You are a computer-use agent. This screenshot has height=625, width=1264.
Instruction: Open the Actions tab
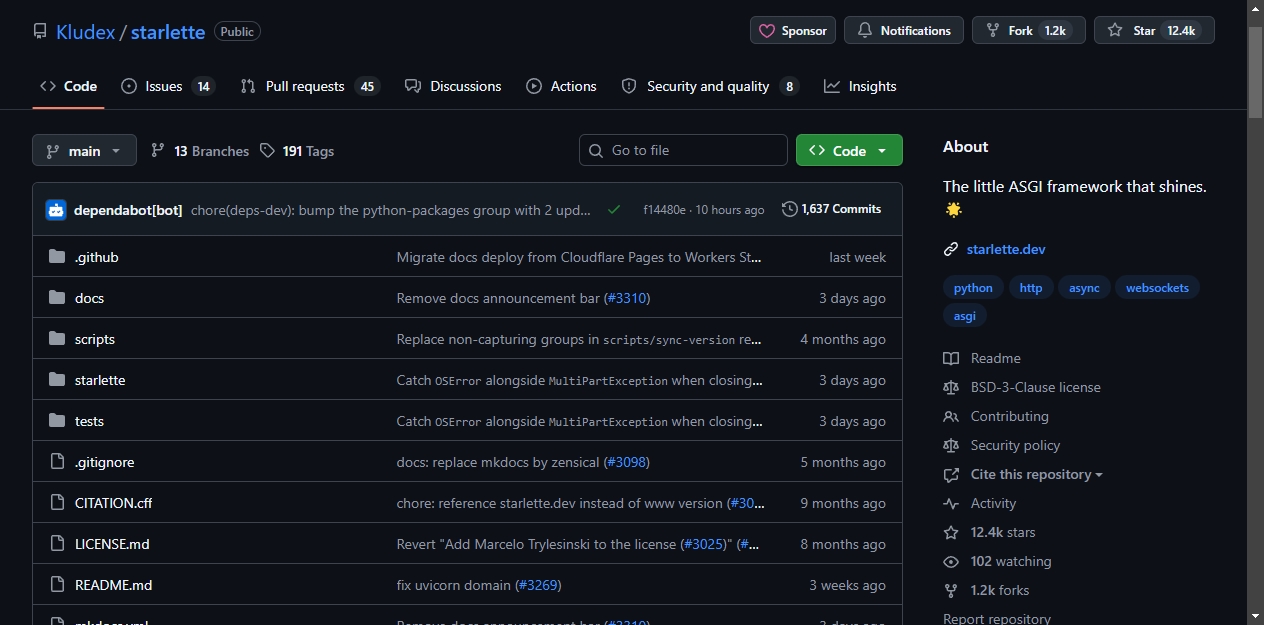[x=561, y=86]
